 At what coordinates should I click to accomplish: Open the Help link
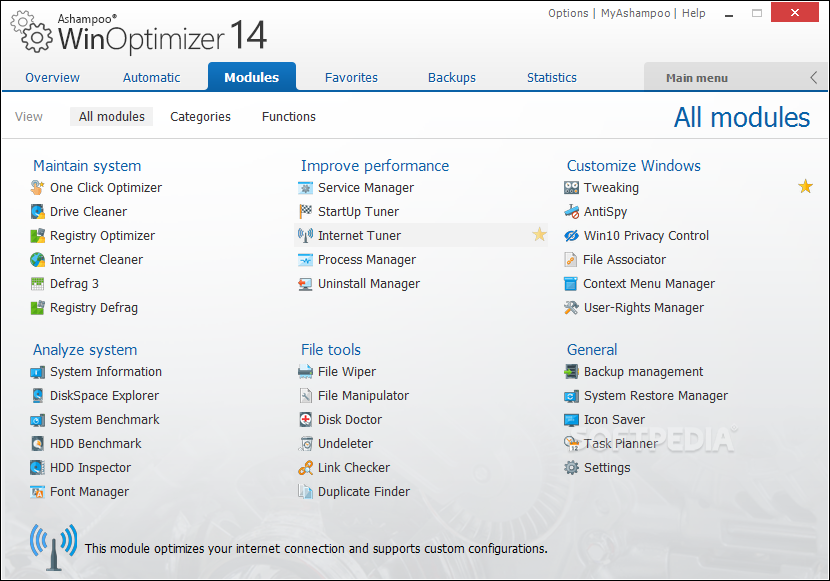pyautogui.click(x=693, y=13)
